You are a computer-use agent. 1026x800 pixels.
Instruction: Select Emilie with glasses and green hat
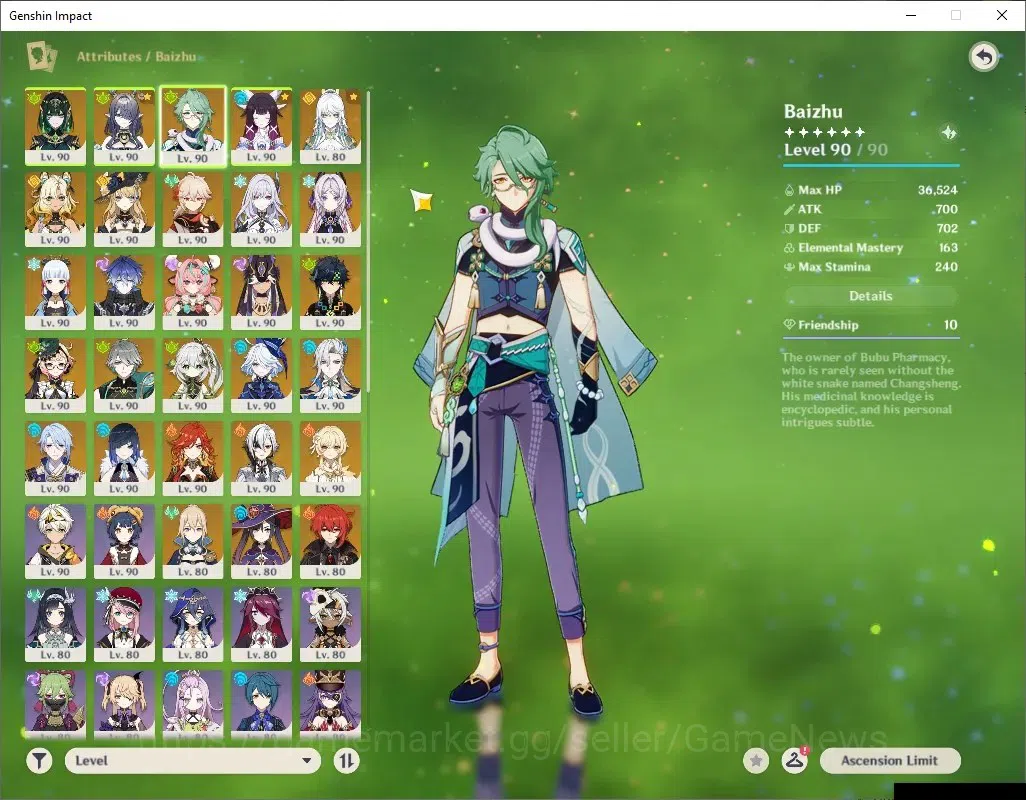click(x=56, y=375)
